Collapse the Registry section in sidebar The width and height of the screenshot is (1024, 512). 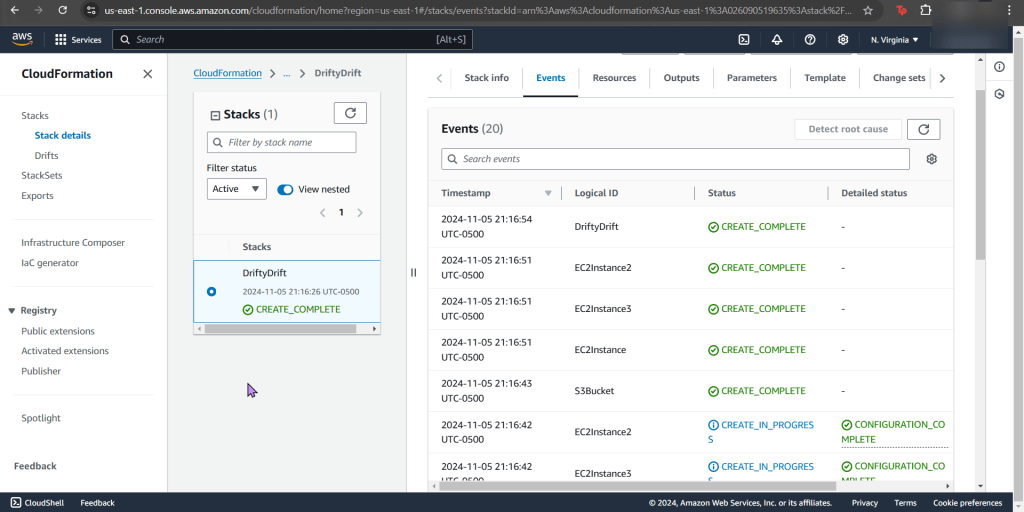(x=12, y=311)
